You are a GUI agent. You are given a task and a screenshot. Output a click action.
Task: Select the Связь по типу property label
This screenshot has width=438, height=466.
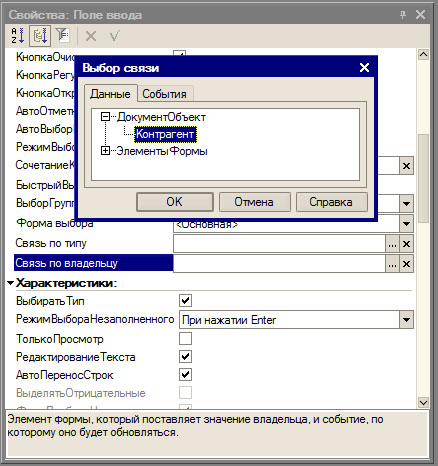[51, 243]
